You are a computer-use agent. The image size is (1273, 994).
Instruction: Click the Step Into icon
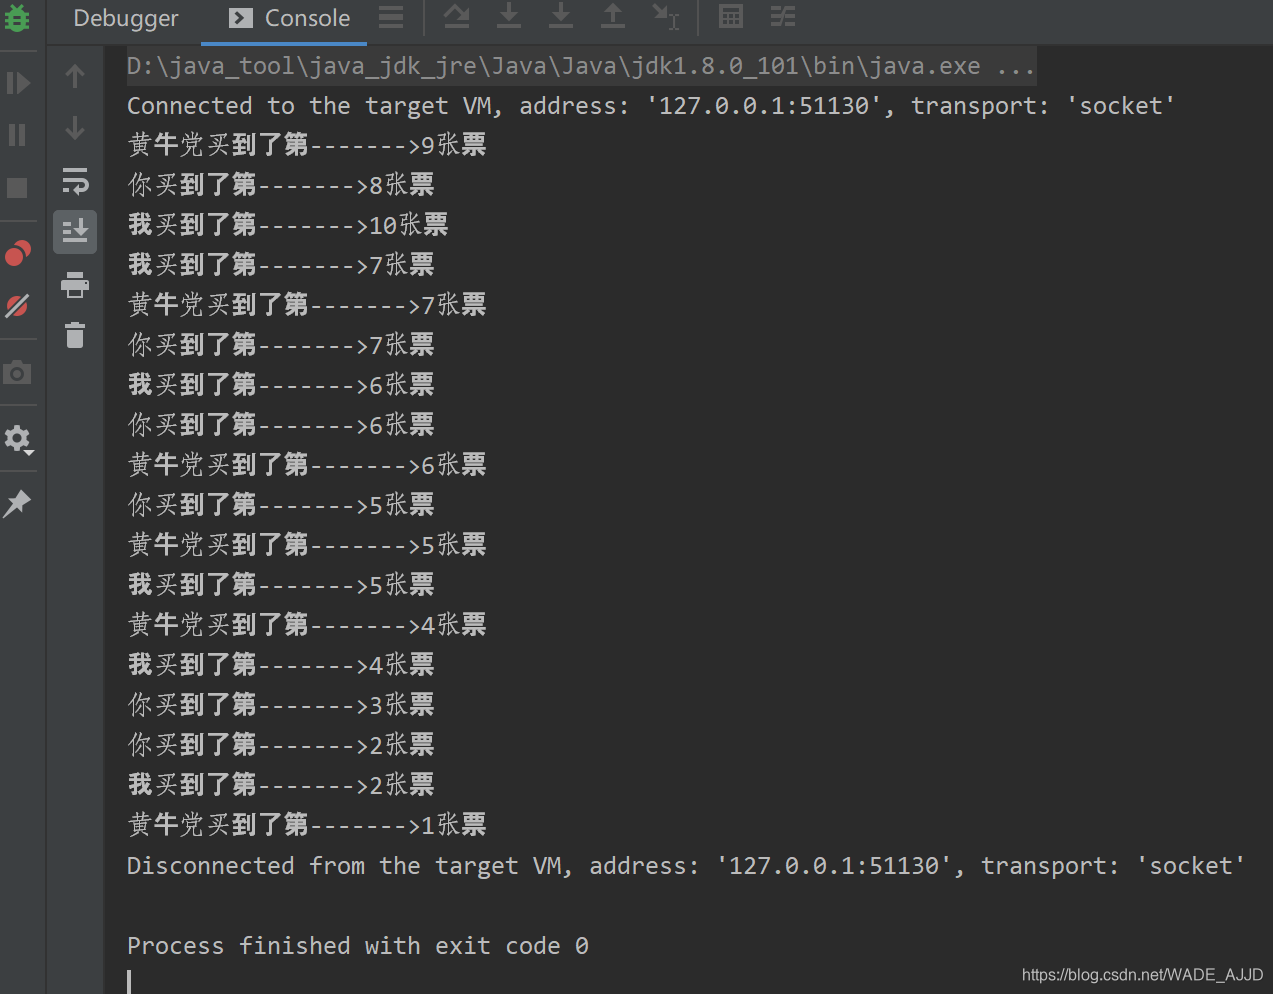tap(509, 16)
